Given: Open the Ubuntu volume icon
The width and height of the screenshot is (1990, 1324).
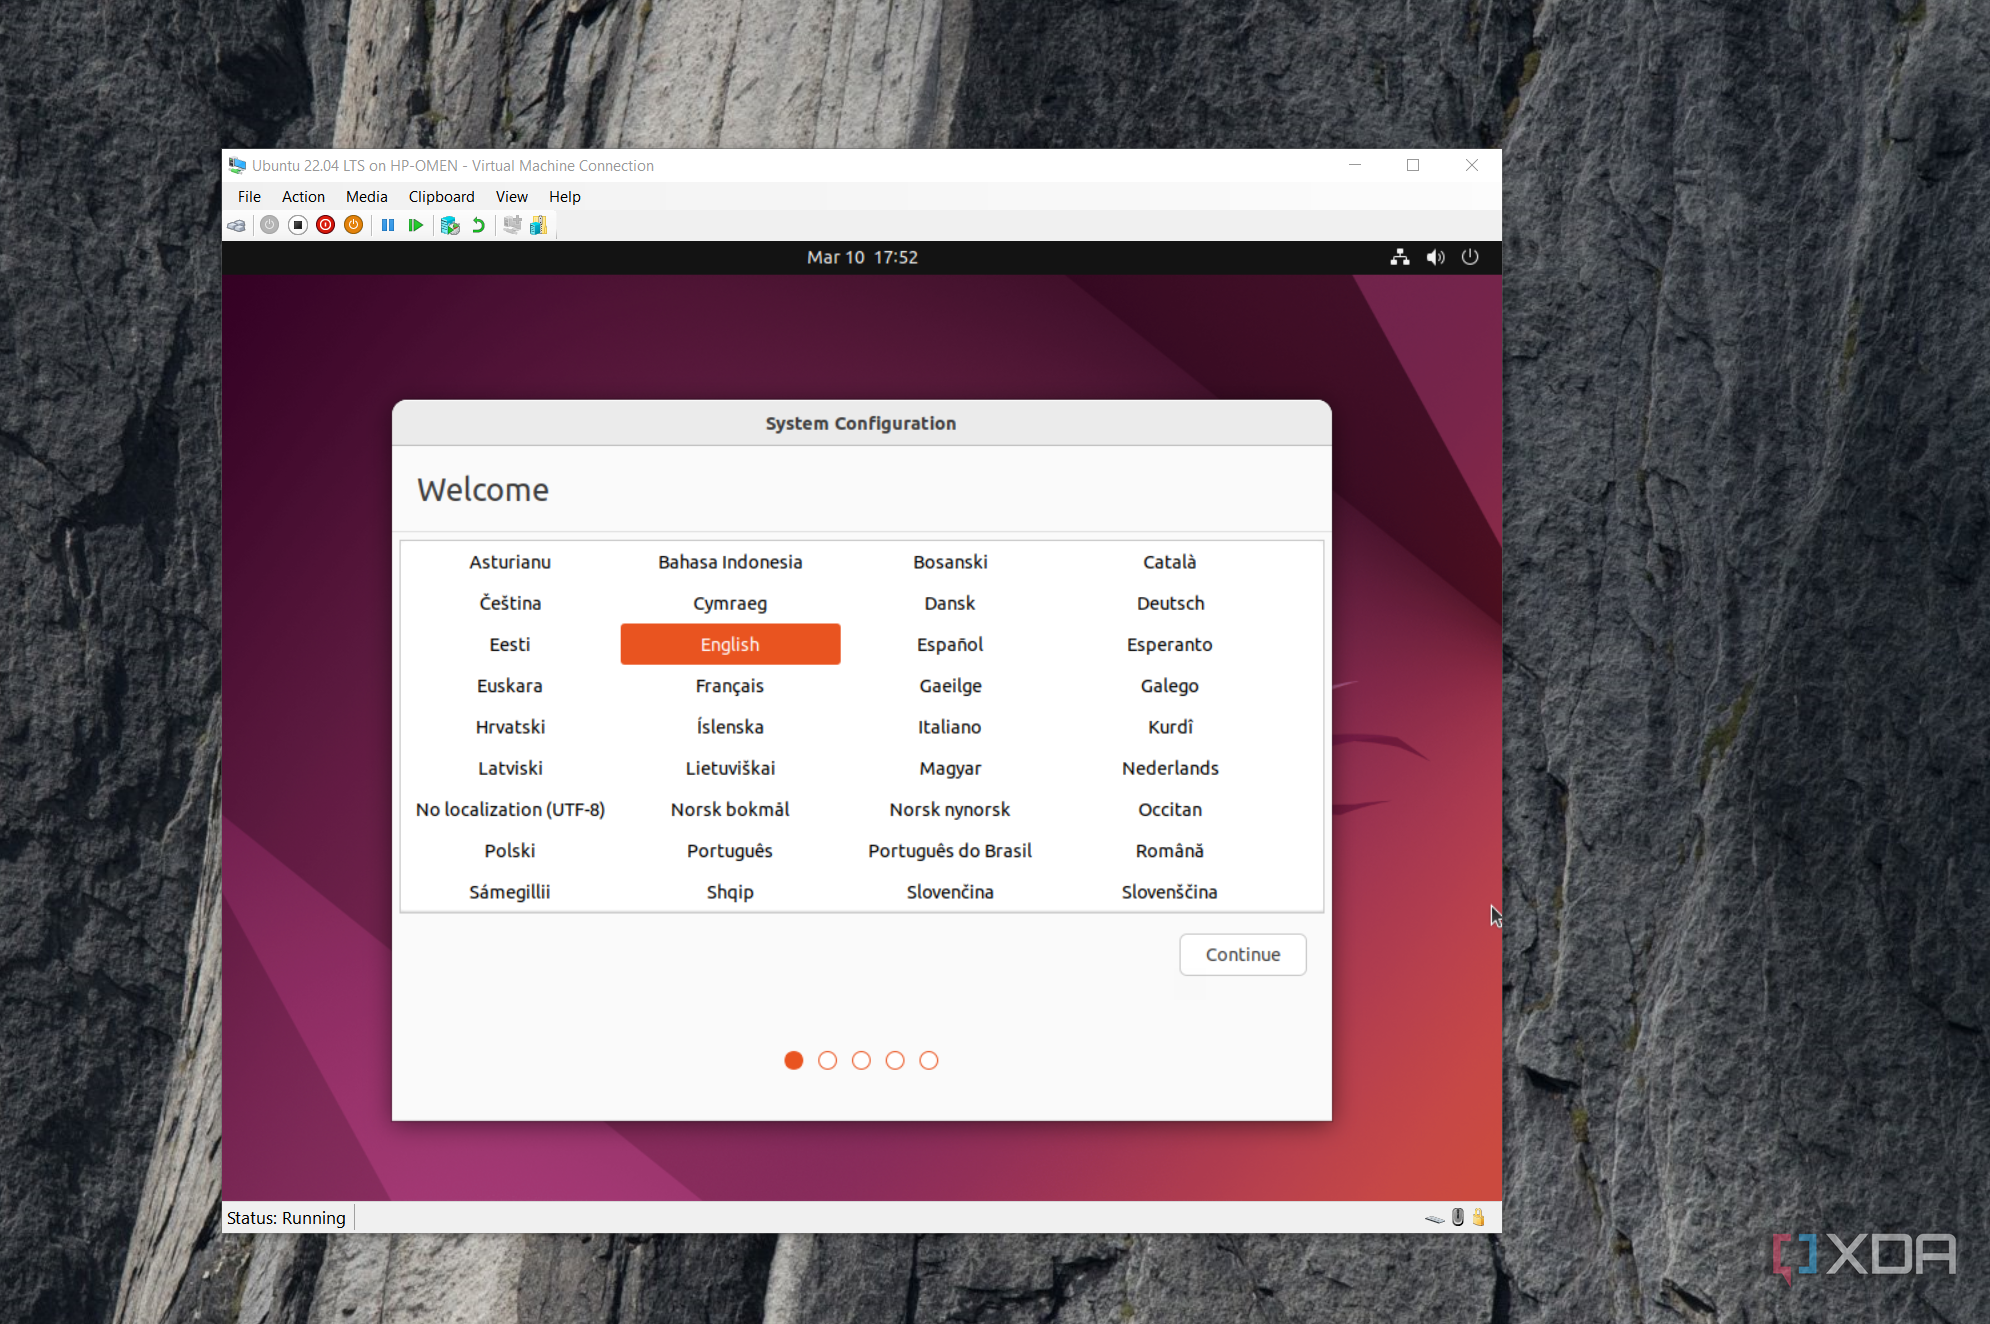Looking at the screenshot, I should pyautogui.click(x=1435, y=257).
